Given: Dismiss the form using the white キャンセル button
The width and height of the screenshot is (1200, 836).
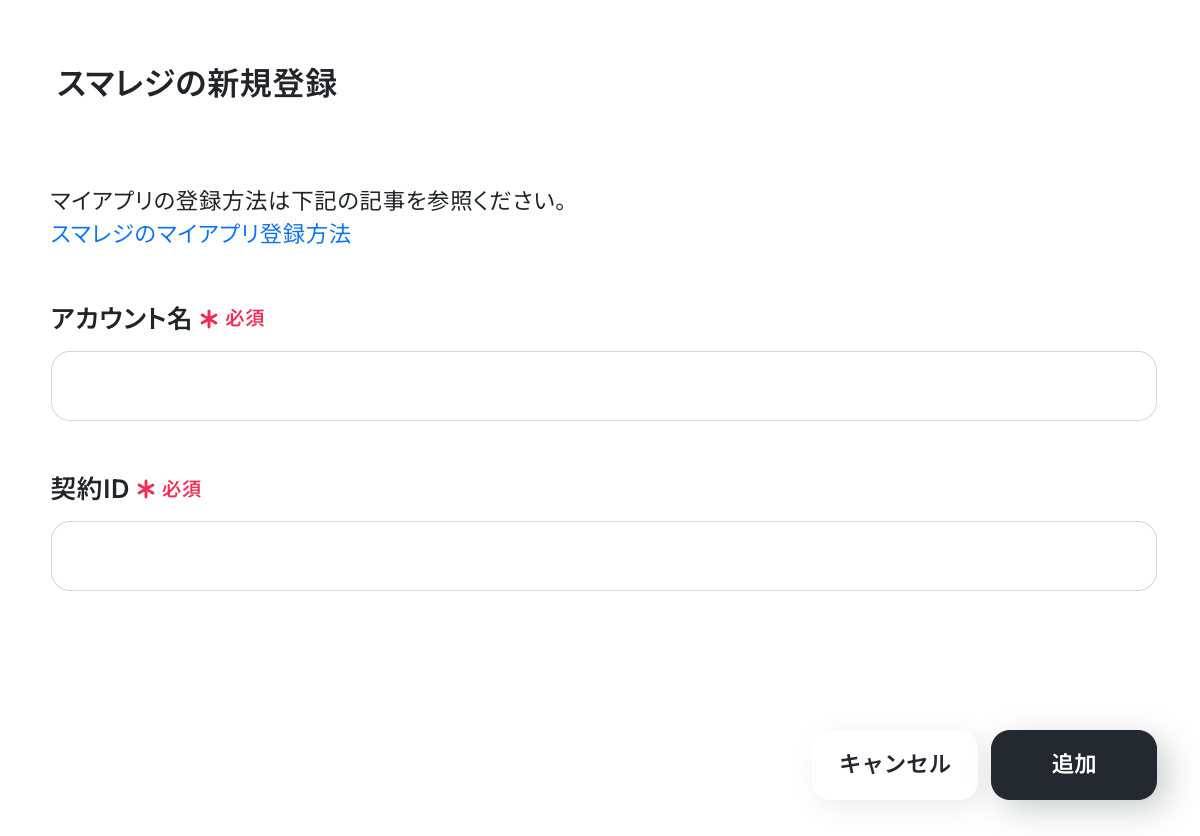Looking at the screenshot, I should point(894,765).
